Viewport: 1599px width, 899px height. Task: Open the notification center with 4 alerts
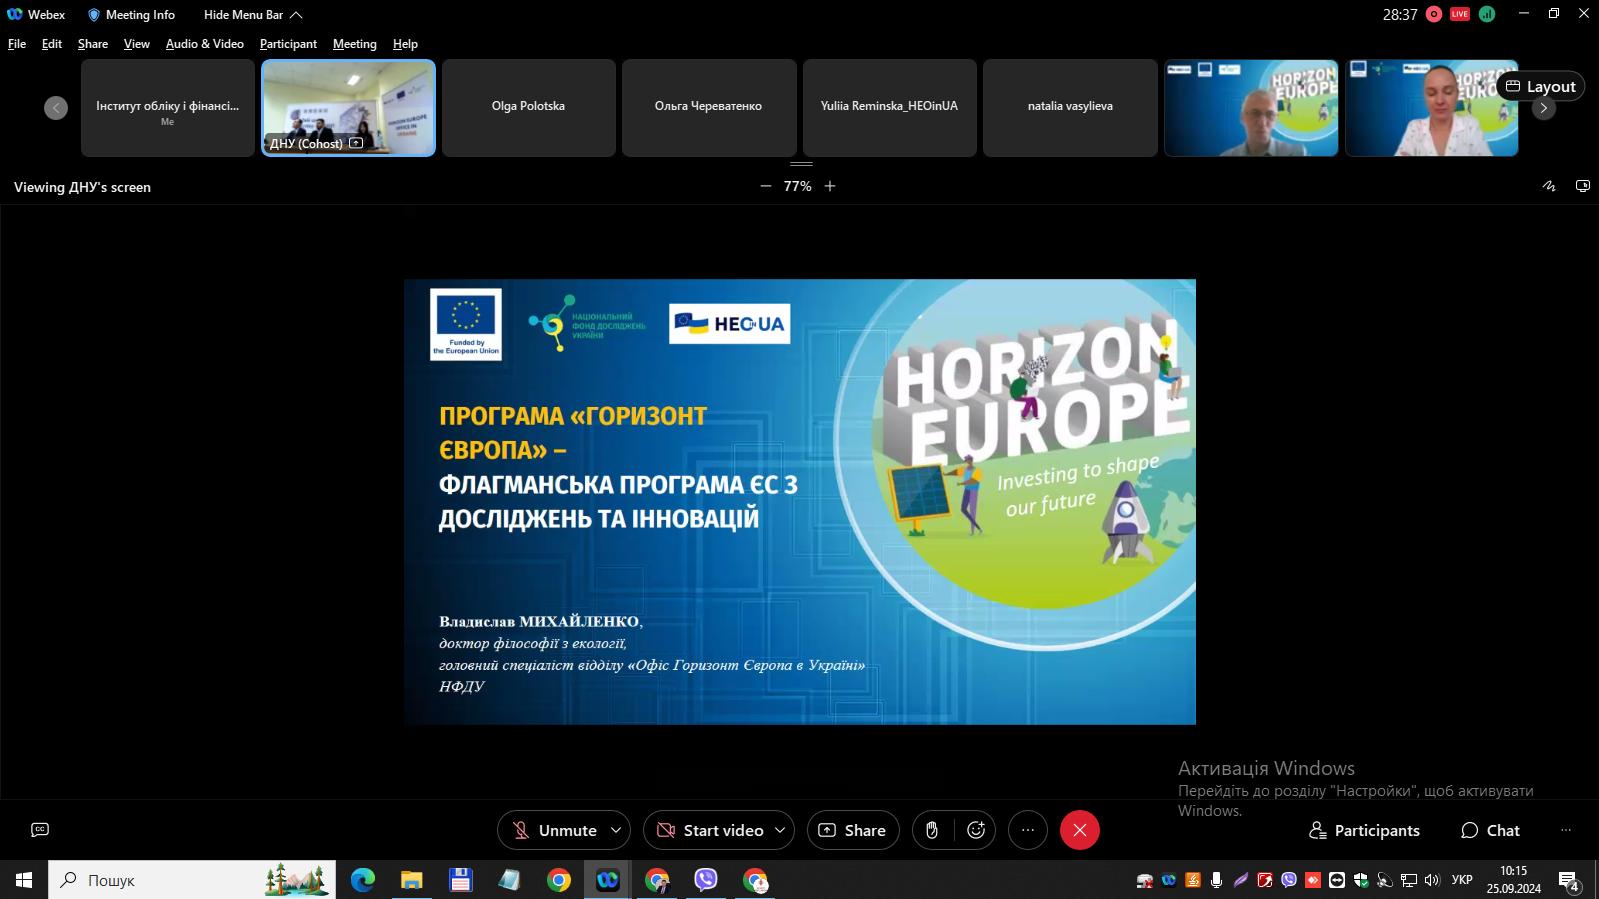coord(1569,881)
